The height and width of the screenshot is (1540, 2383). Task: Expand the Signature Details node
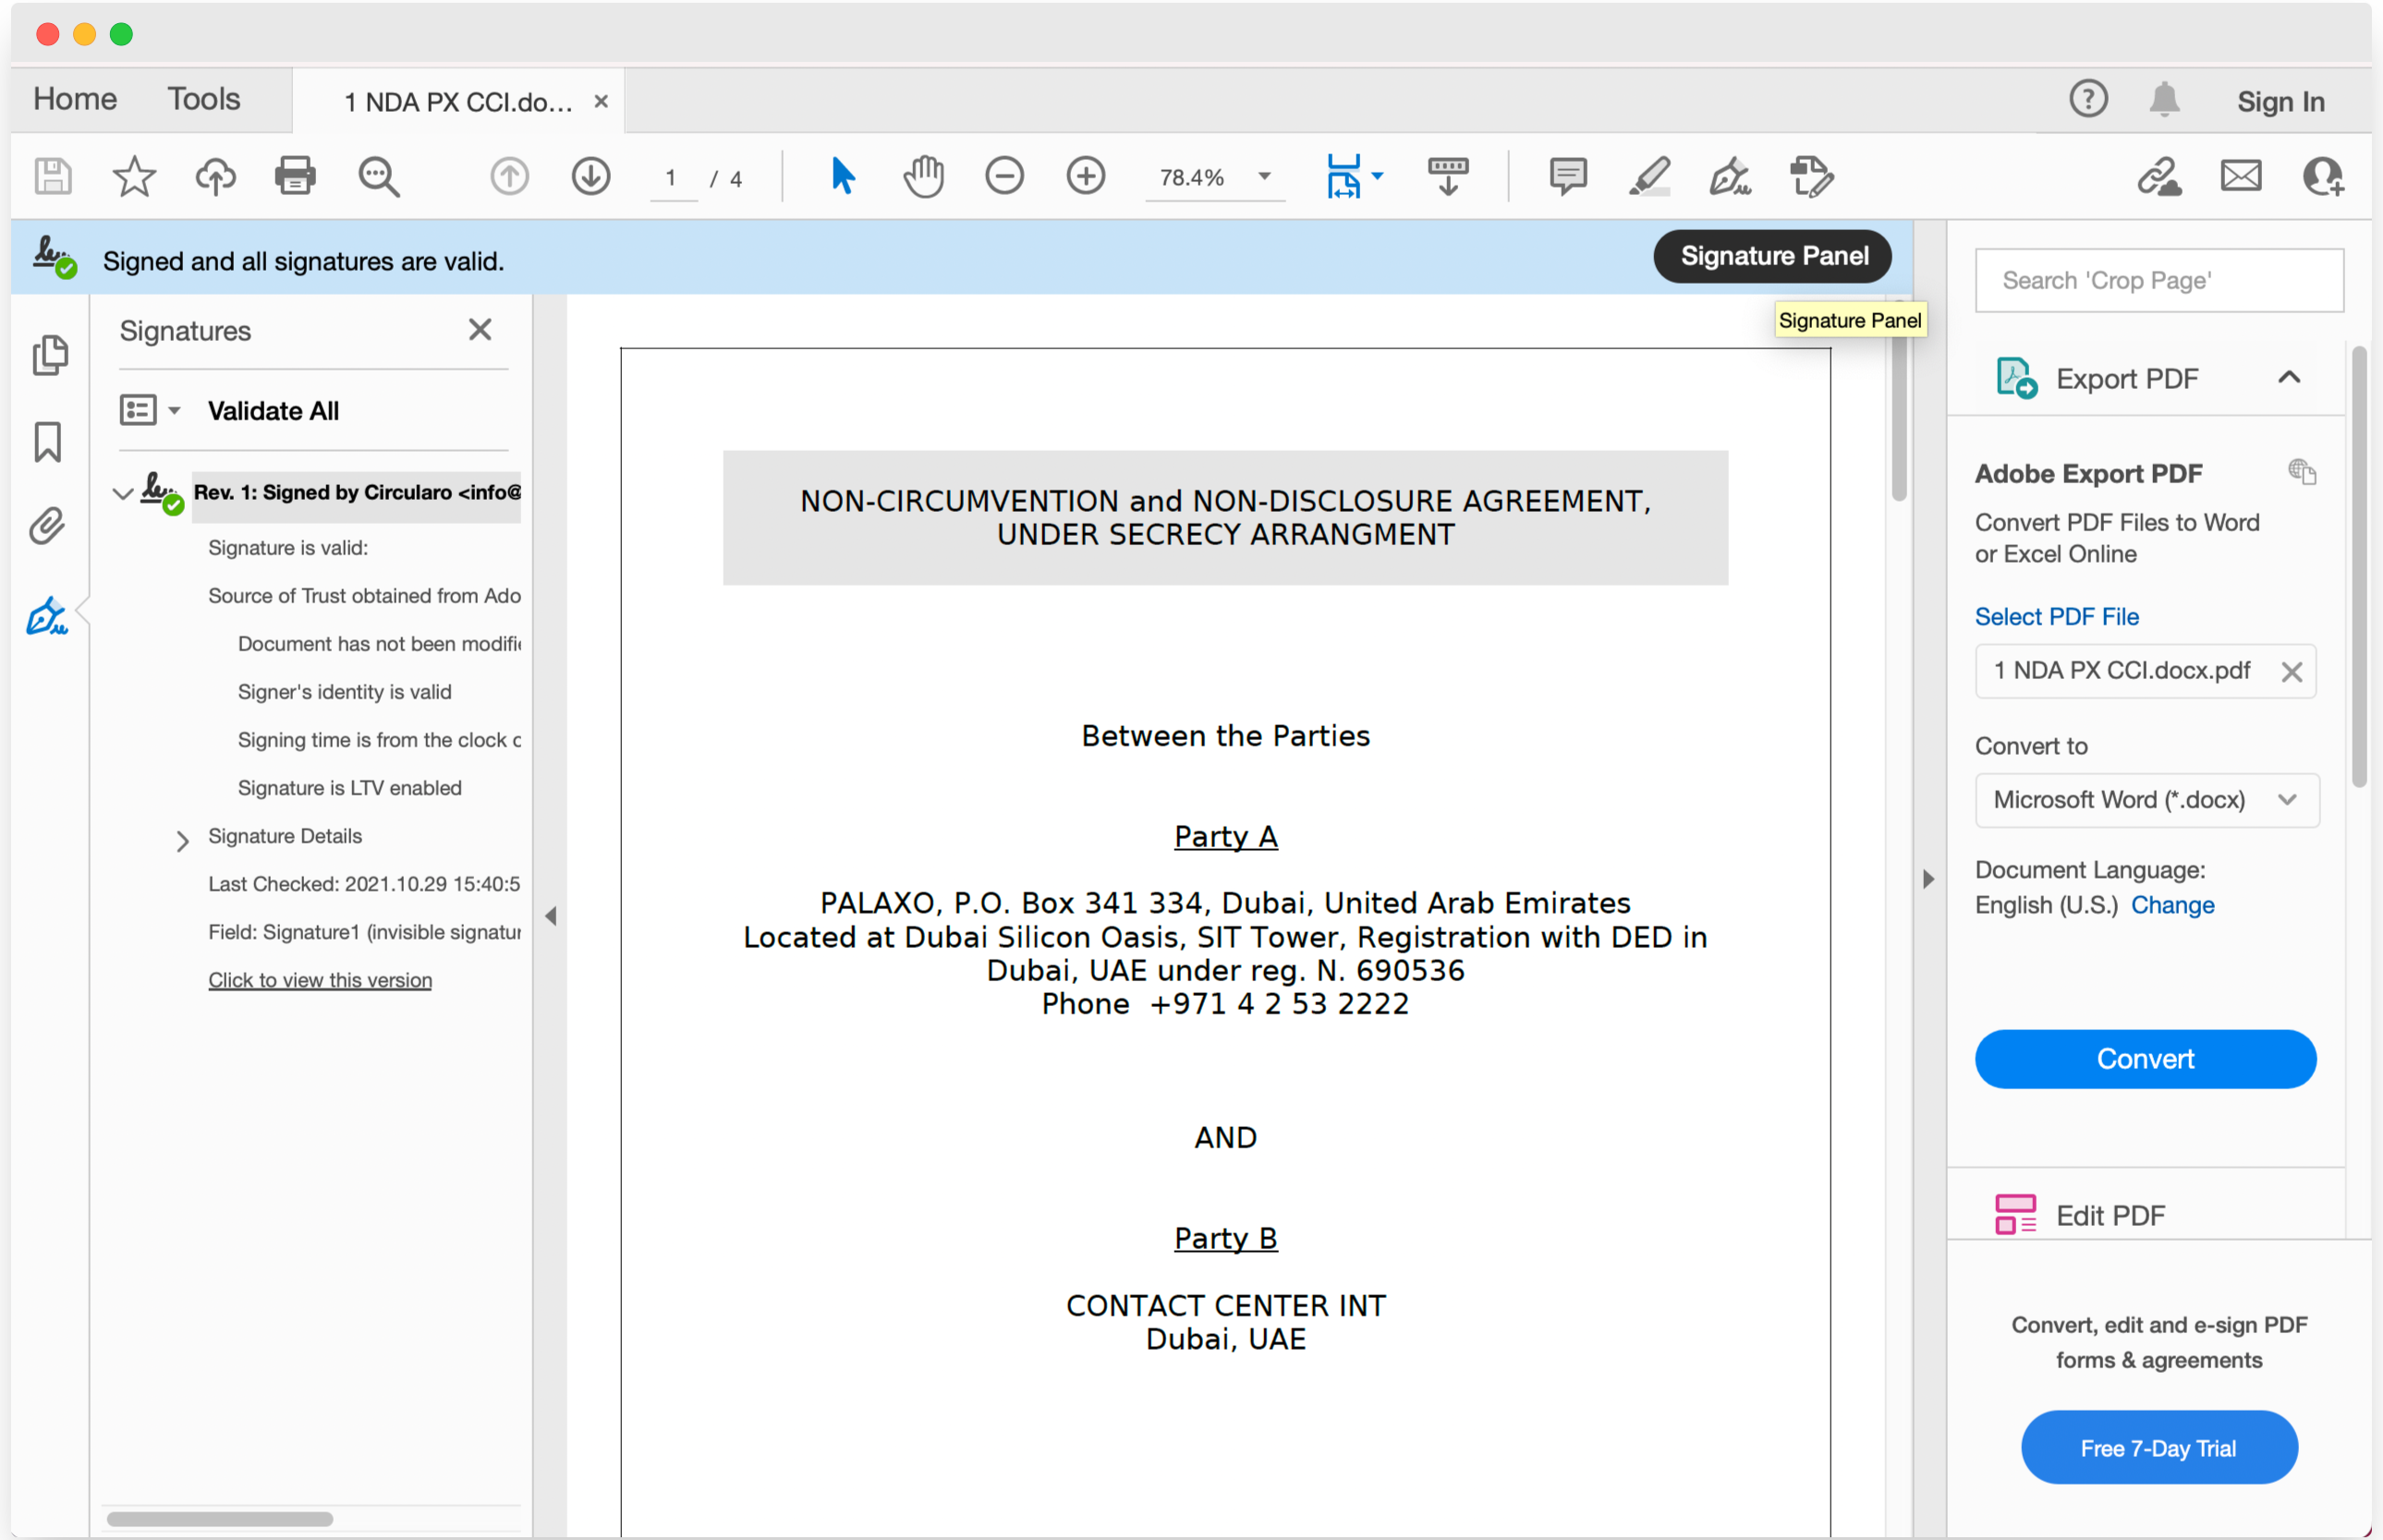[182, 840]
